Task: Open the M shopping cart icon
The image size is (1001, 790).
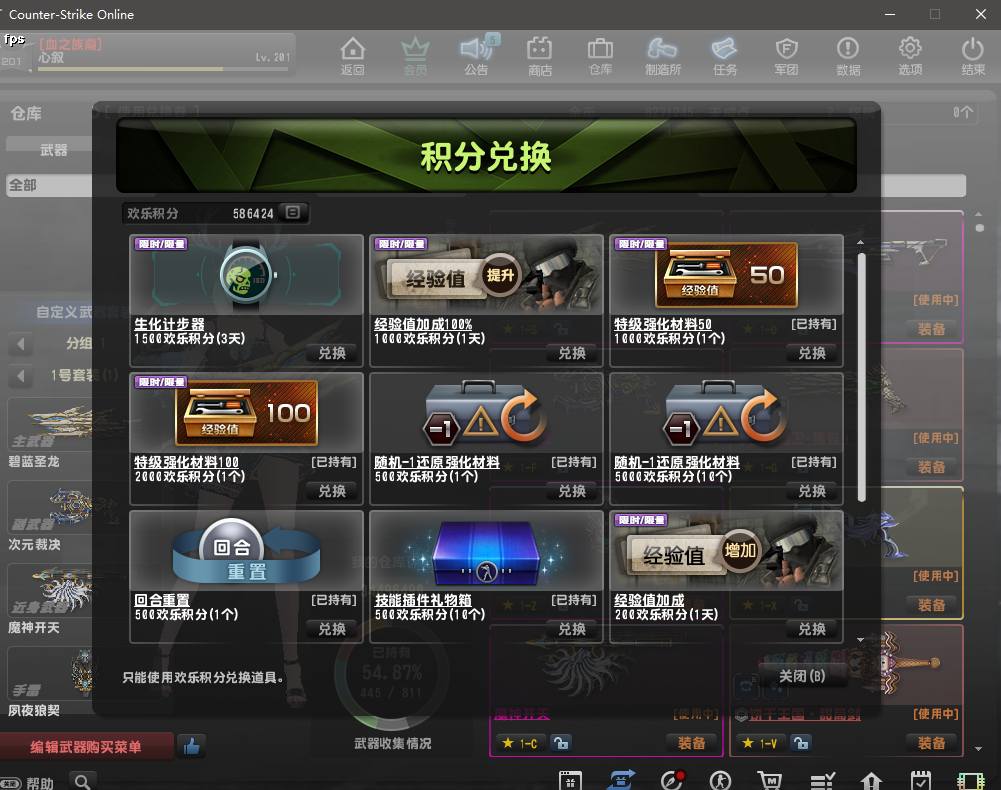Action: point(770,780)
